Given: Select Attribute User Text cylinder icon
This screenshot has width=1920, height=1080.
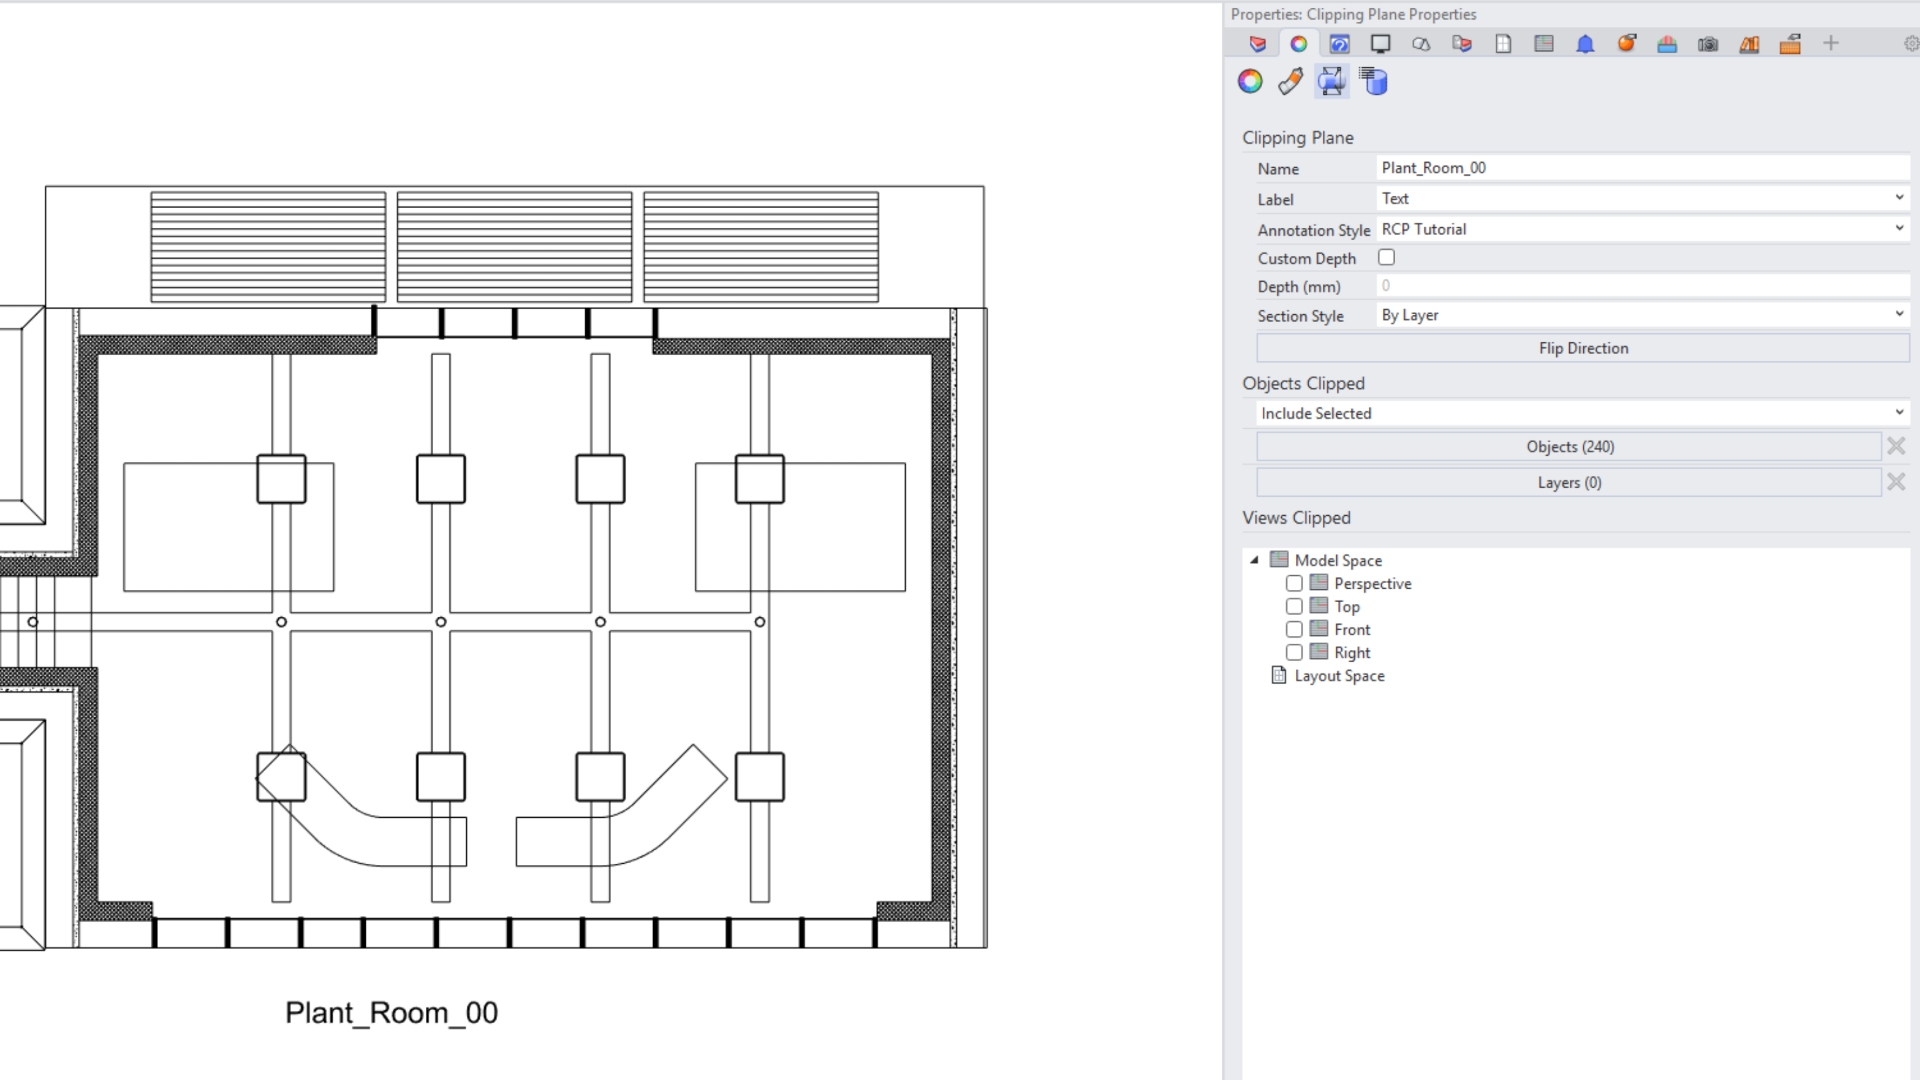Looking at the screenshot, I should [1374, 81].
